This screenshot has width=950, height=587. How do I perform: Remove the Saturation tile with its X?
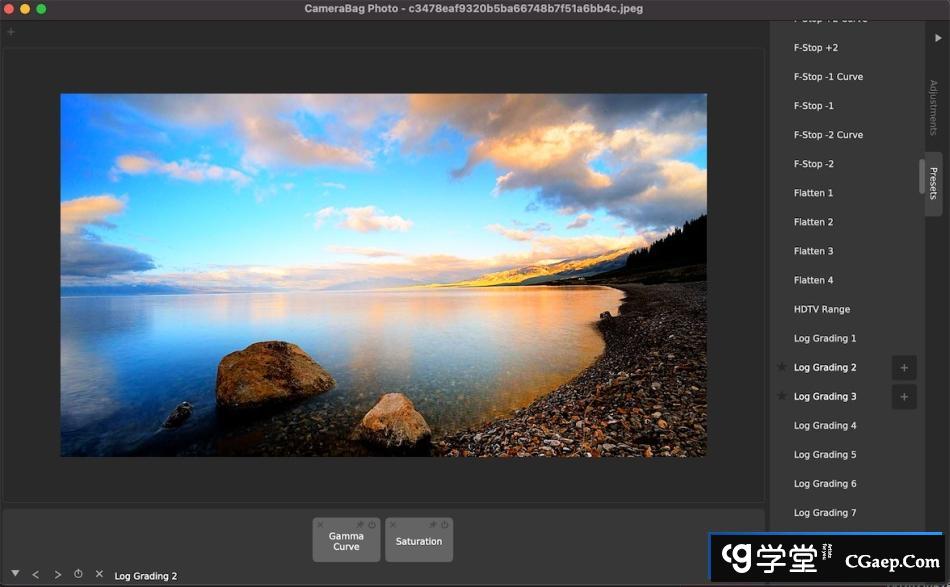click(x=392, y=525)
